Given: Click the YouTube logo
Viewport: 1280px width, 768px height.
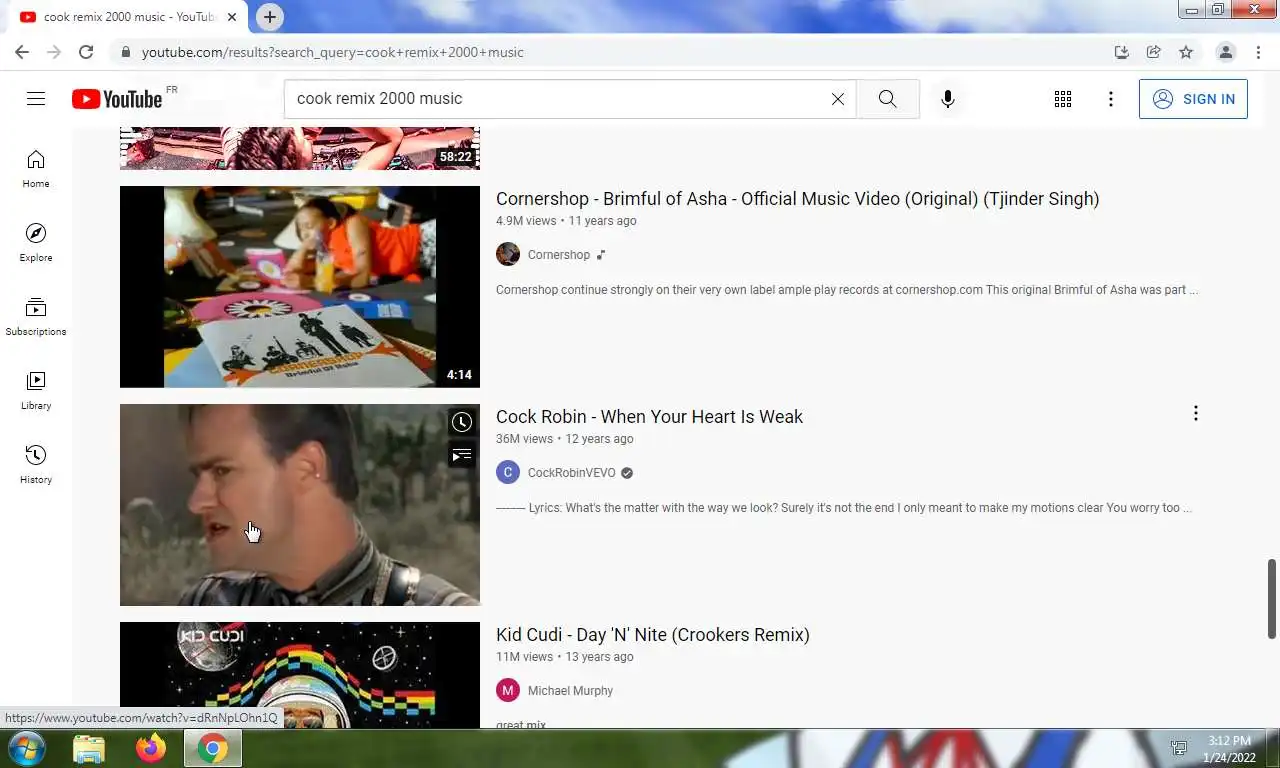Looking at the screenshot, I should coord(117,98).
